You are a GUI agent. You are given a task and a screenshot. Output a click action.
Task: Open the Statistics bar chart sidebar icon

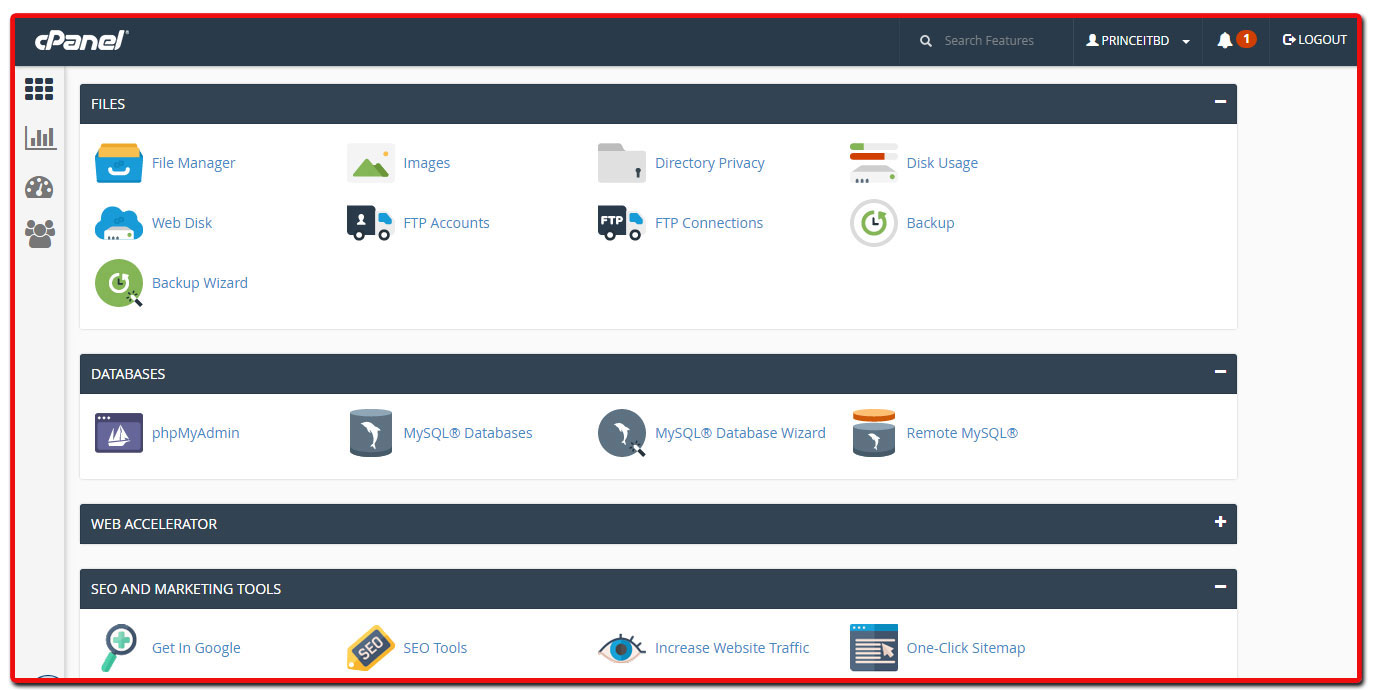click(x=41, y=138)
